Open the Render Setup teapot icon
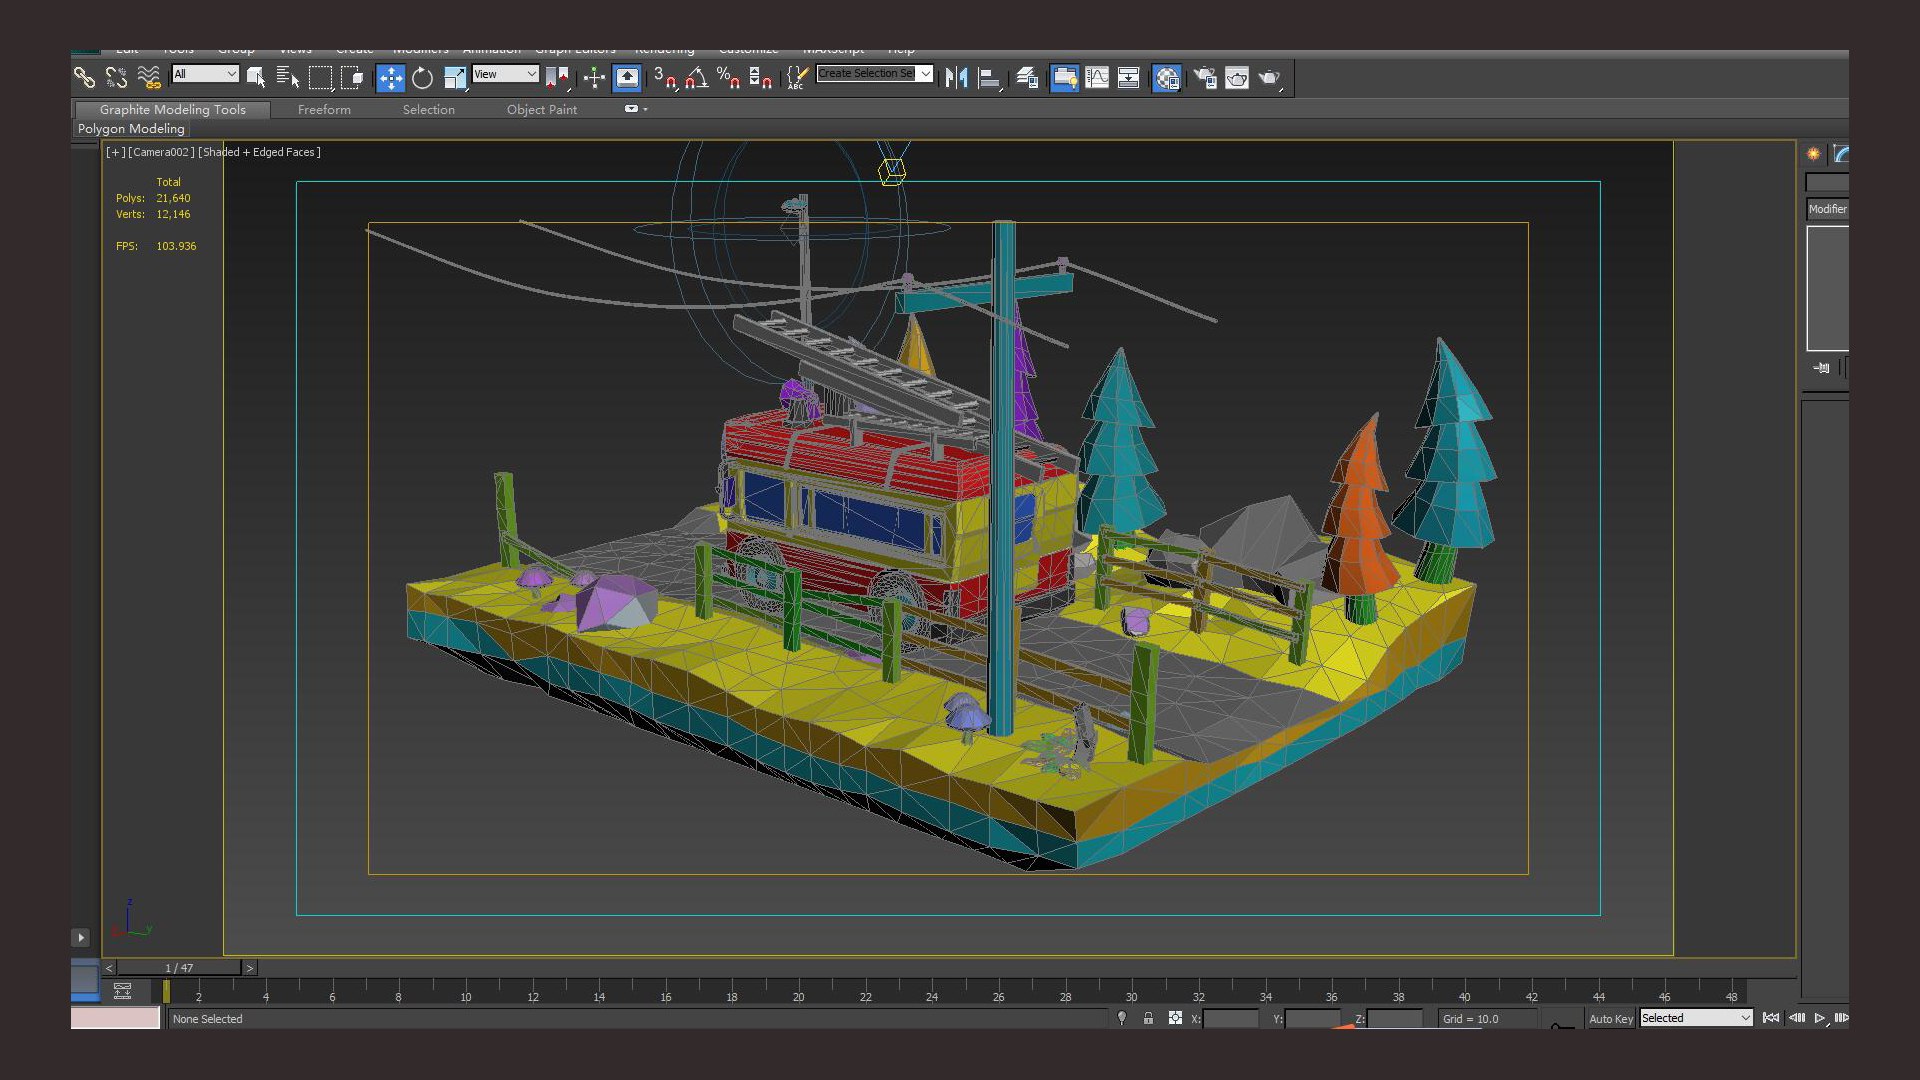Viewport: 1920px width, 1080px height. tap(1205, 78)
